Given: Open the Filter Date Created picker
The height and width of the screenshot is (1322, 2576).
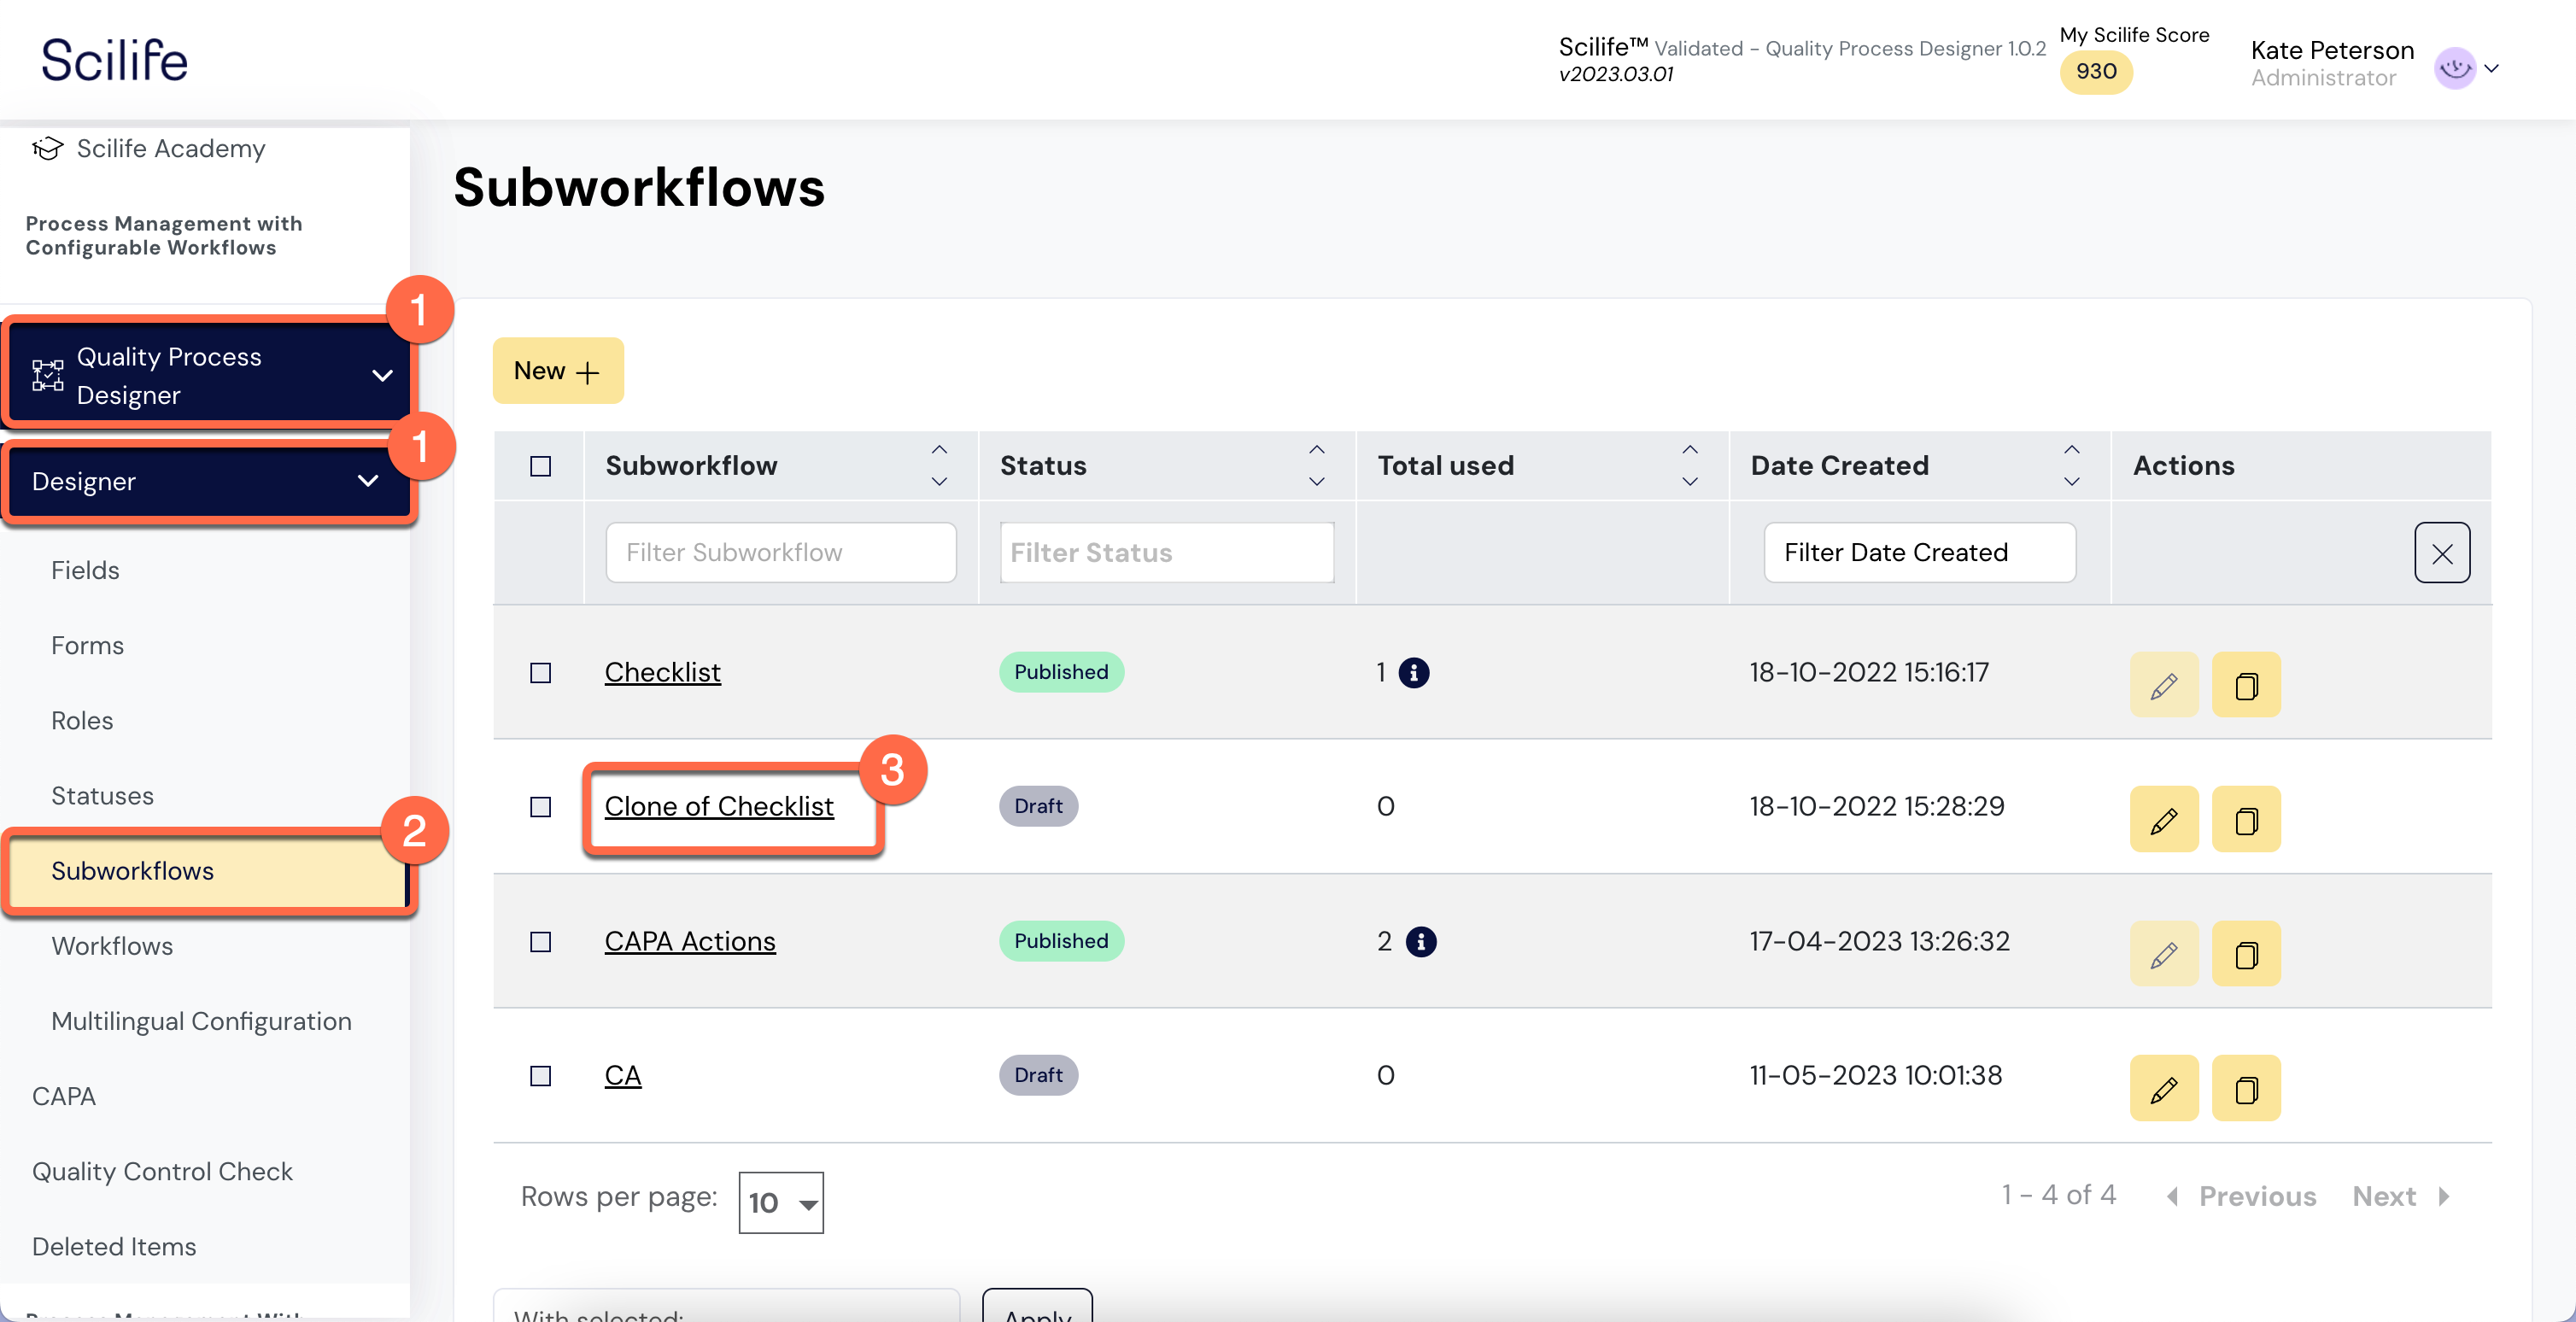Looking at the screenshot, I should pyautogui.click(x=1919, y=553).
